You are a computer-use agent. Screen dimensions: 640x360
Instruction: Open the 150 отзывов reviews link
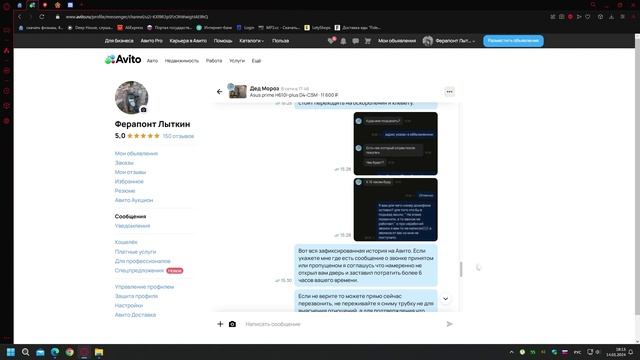tap(178, 136)
